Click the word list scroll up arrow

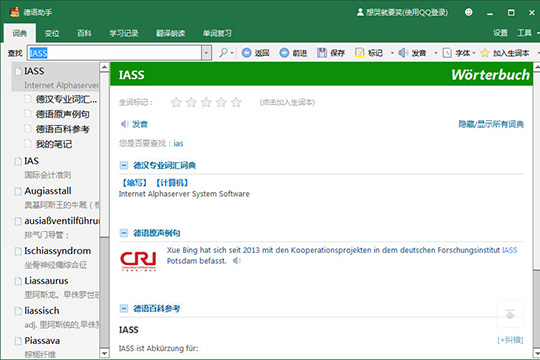[104, 67]
